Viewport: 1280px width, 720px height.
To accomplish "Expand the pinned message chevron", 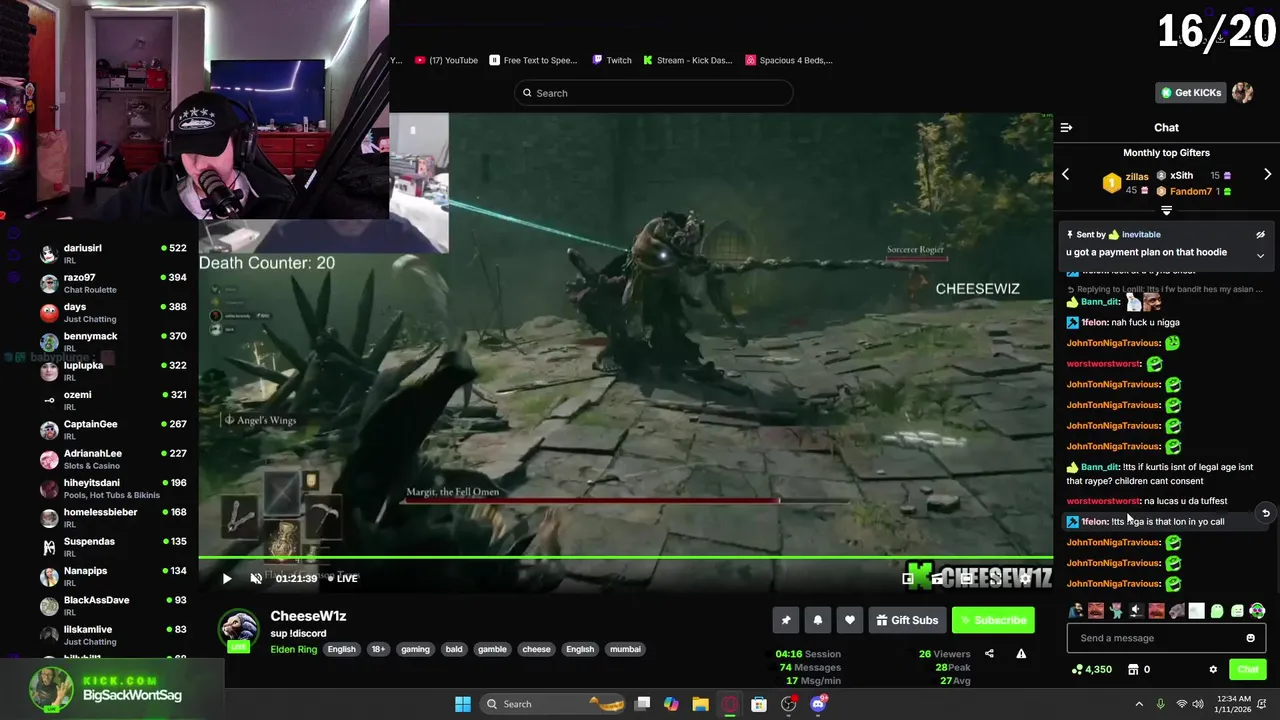I will [1260, 255].
